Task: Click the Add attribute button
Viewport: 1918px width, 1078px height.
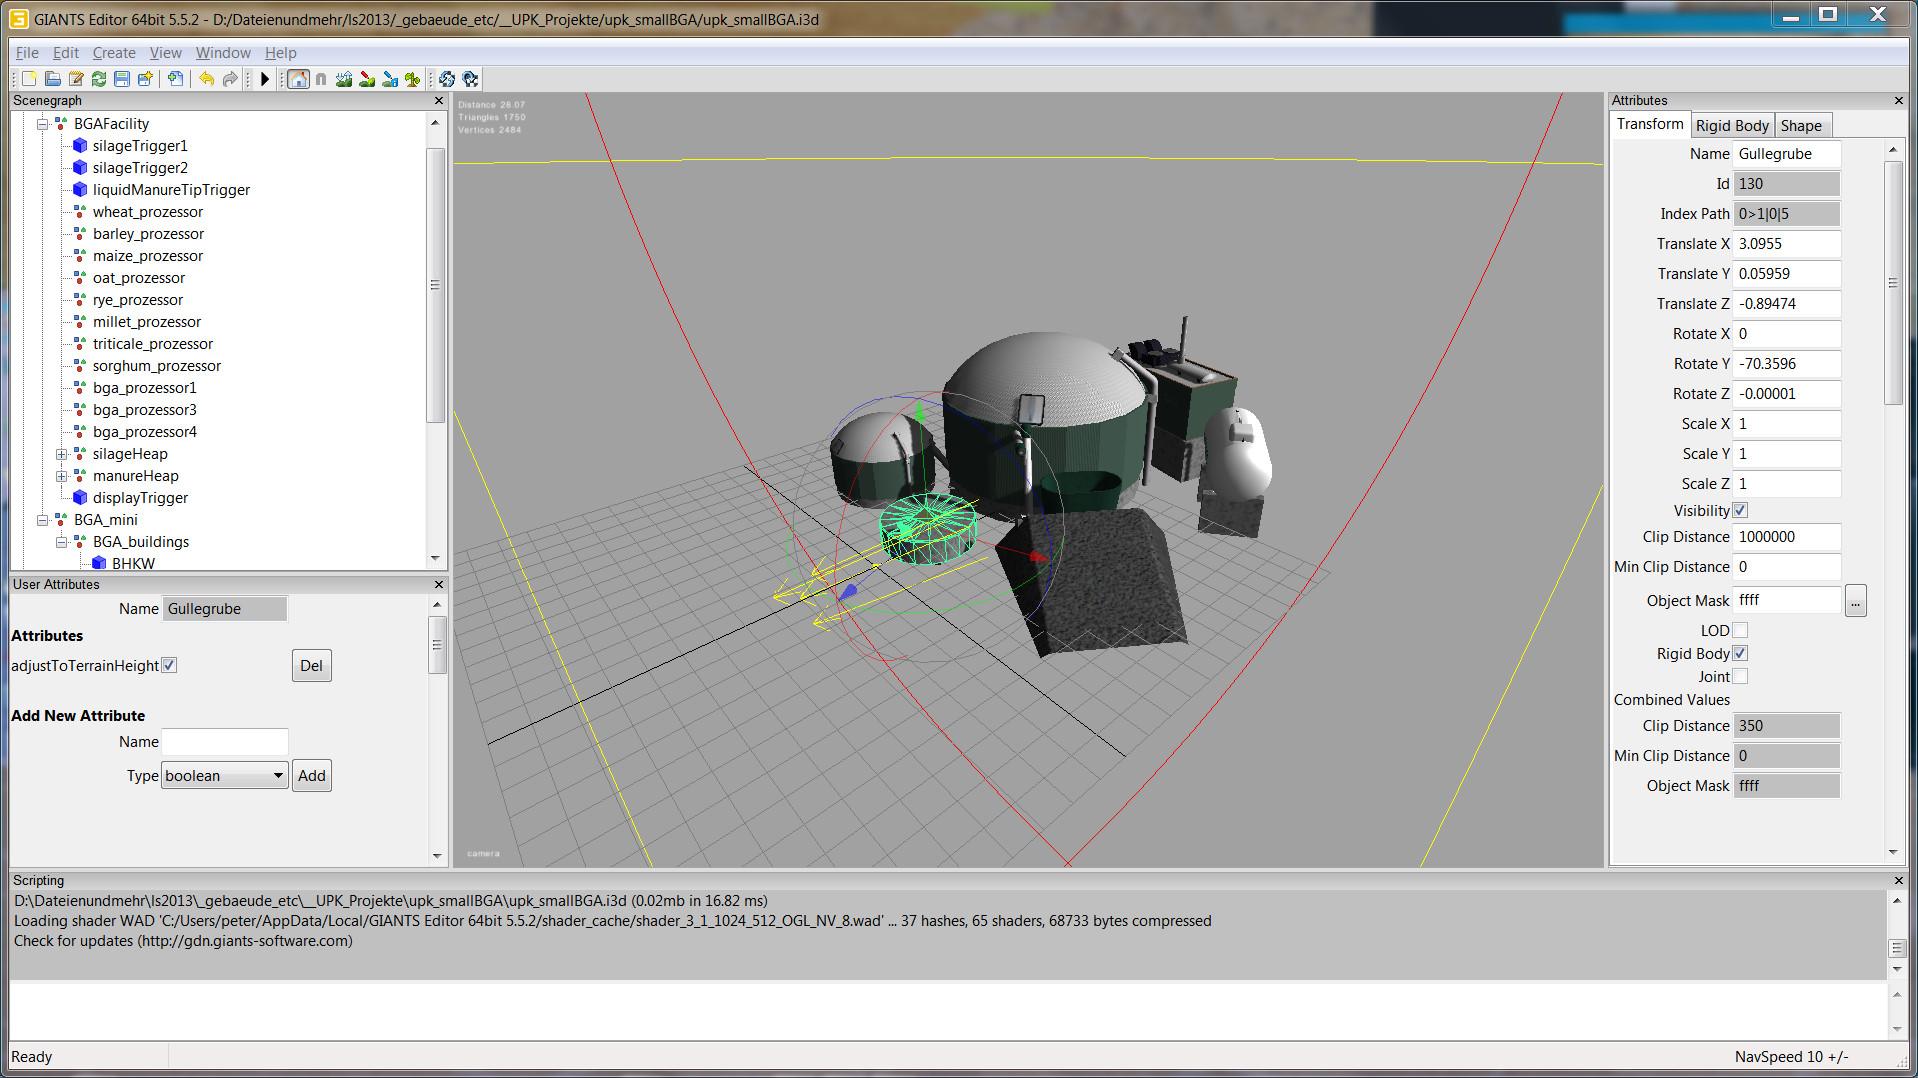Action: [x=311, y=776]
